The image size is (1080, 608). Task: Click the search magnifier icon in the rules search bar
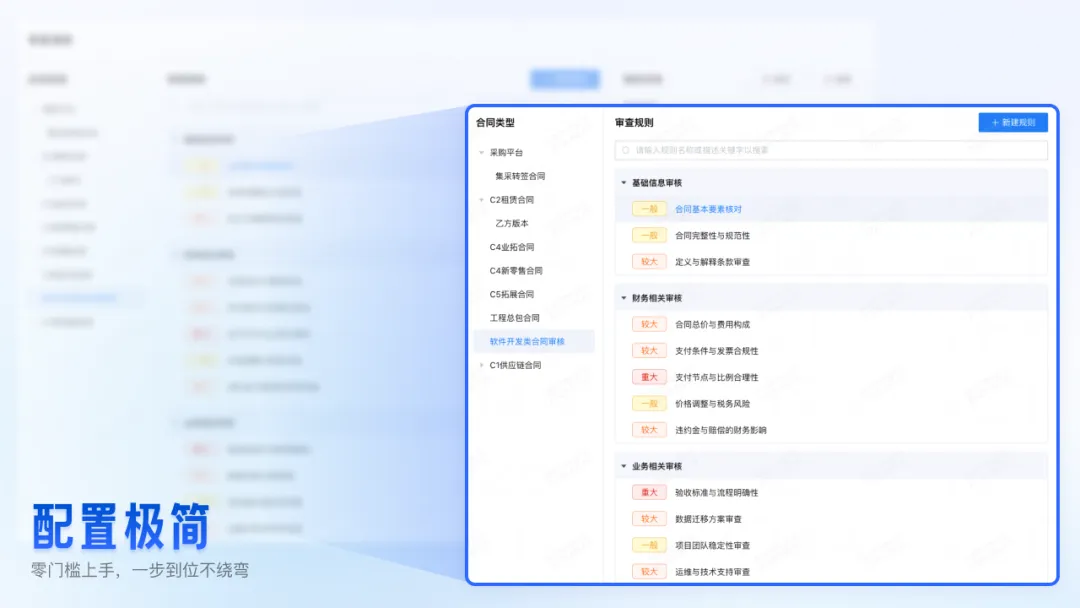623,148
